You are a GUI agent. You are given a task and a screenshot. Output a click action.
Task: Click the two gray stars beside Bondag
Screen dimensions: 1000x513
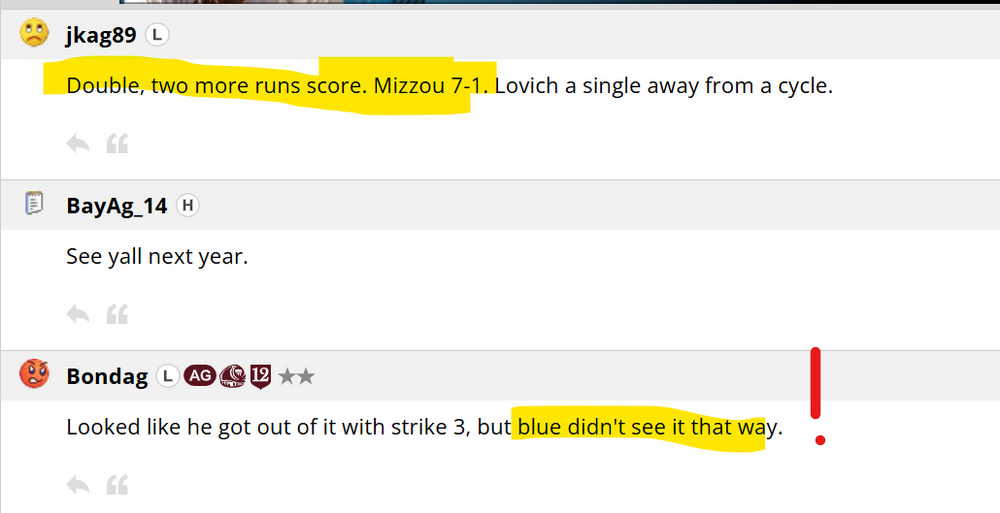tap(296, 376)
